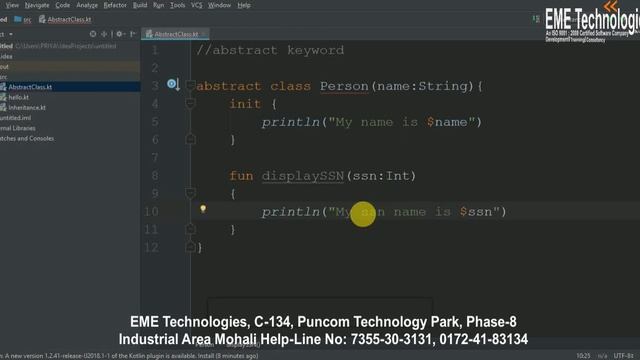Click the fold end marker on line 6
The image size is (640, 360).
click(190, 140)
